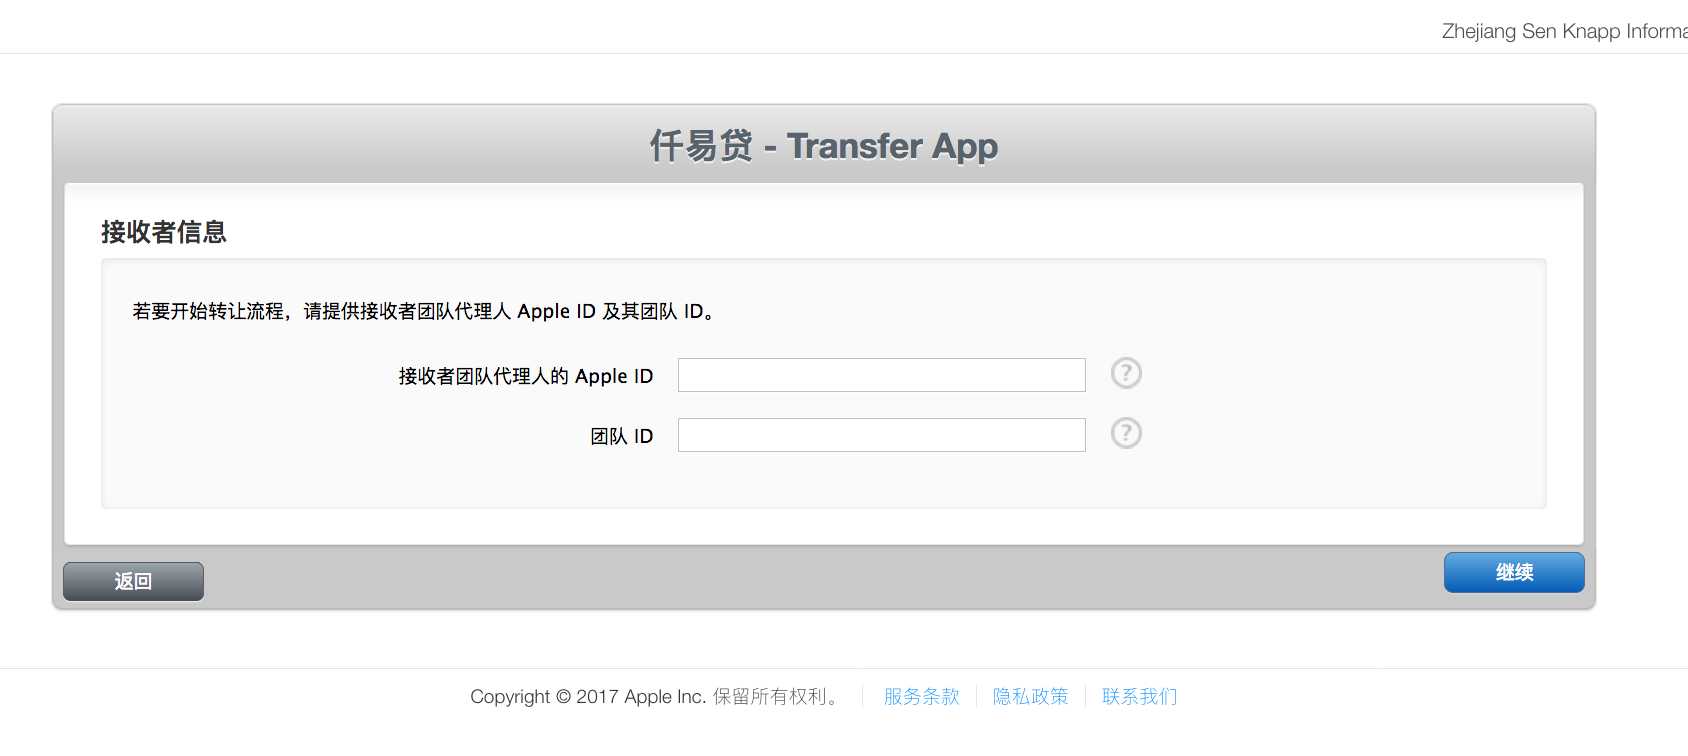Viewport: 1688px width, 756px height.
Task: Click the 团队 ID label
Action: [x=622, y=436]
